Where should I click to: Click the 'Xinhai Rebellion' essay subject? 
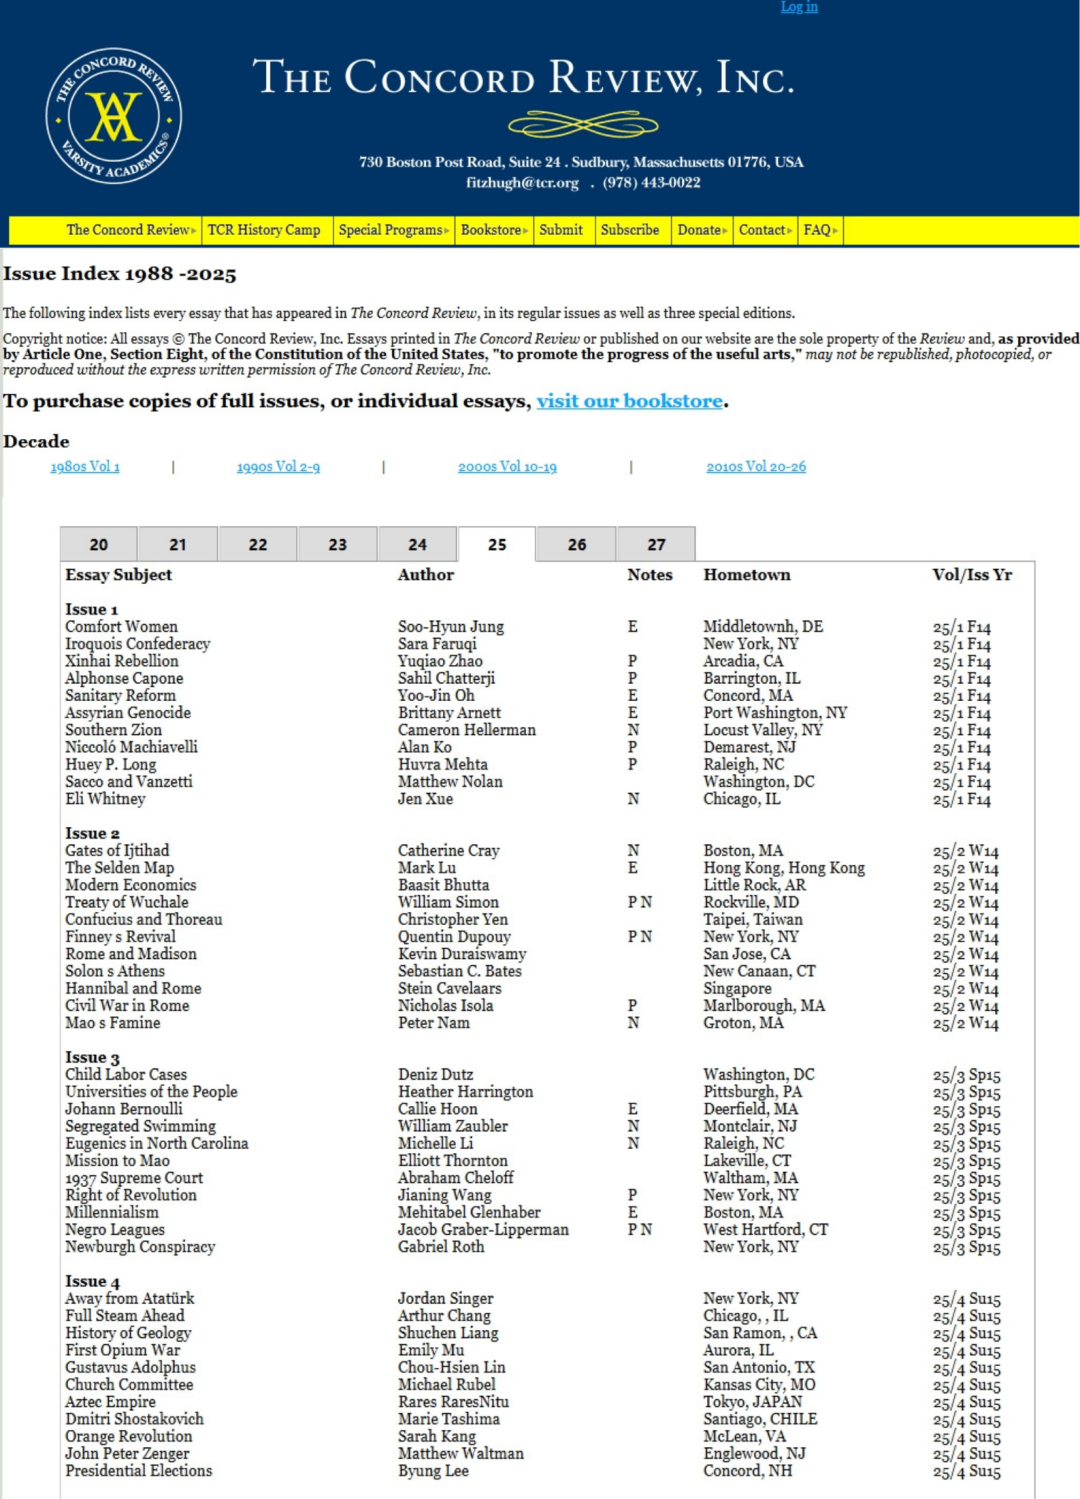click(122, 661)
